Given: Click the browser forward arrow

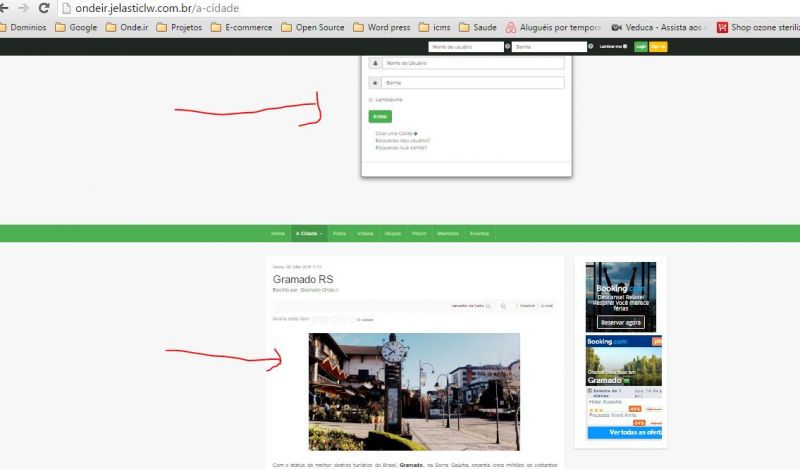Looking at the screenshot, I should tap(23, 8).
